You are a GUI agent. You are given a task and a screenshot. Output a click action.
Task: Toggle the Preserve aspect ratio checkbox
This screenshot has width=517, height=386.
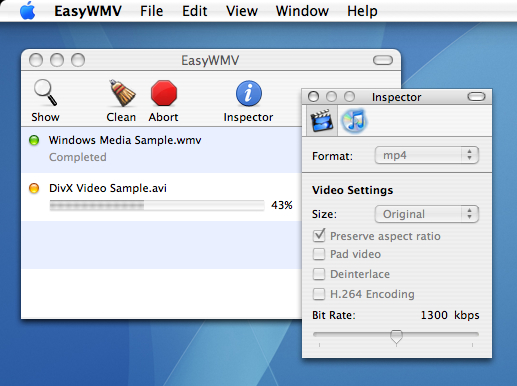pos(319,236)
